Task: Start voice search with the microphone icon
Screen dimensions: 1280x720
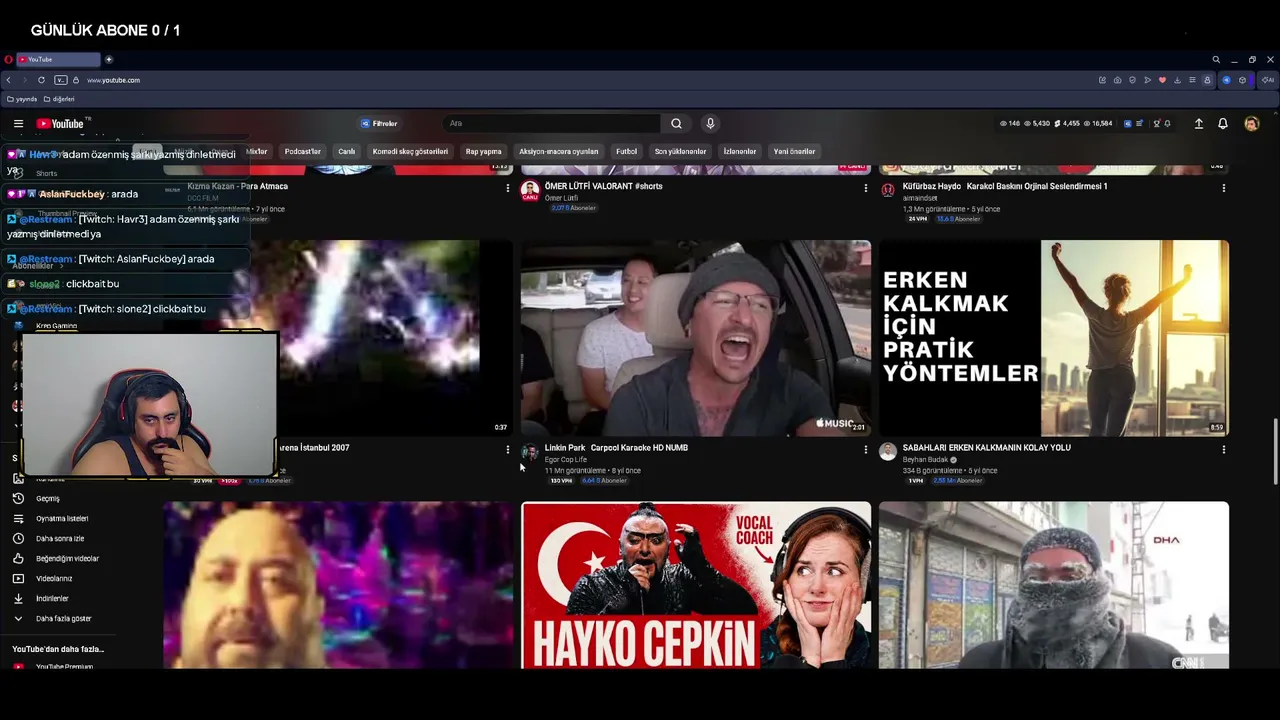Action: tap(710, 124)
